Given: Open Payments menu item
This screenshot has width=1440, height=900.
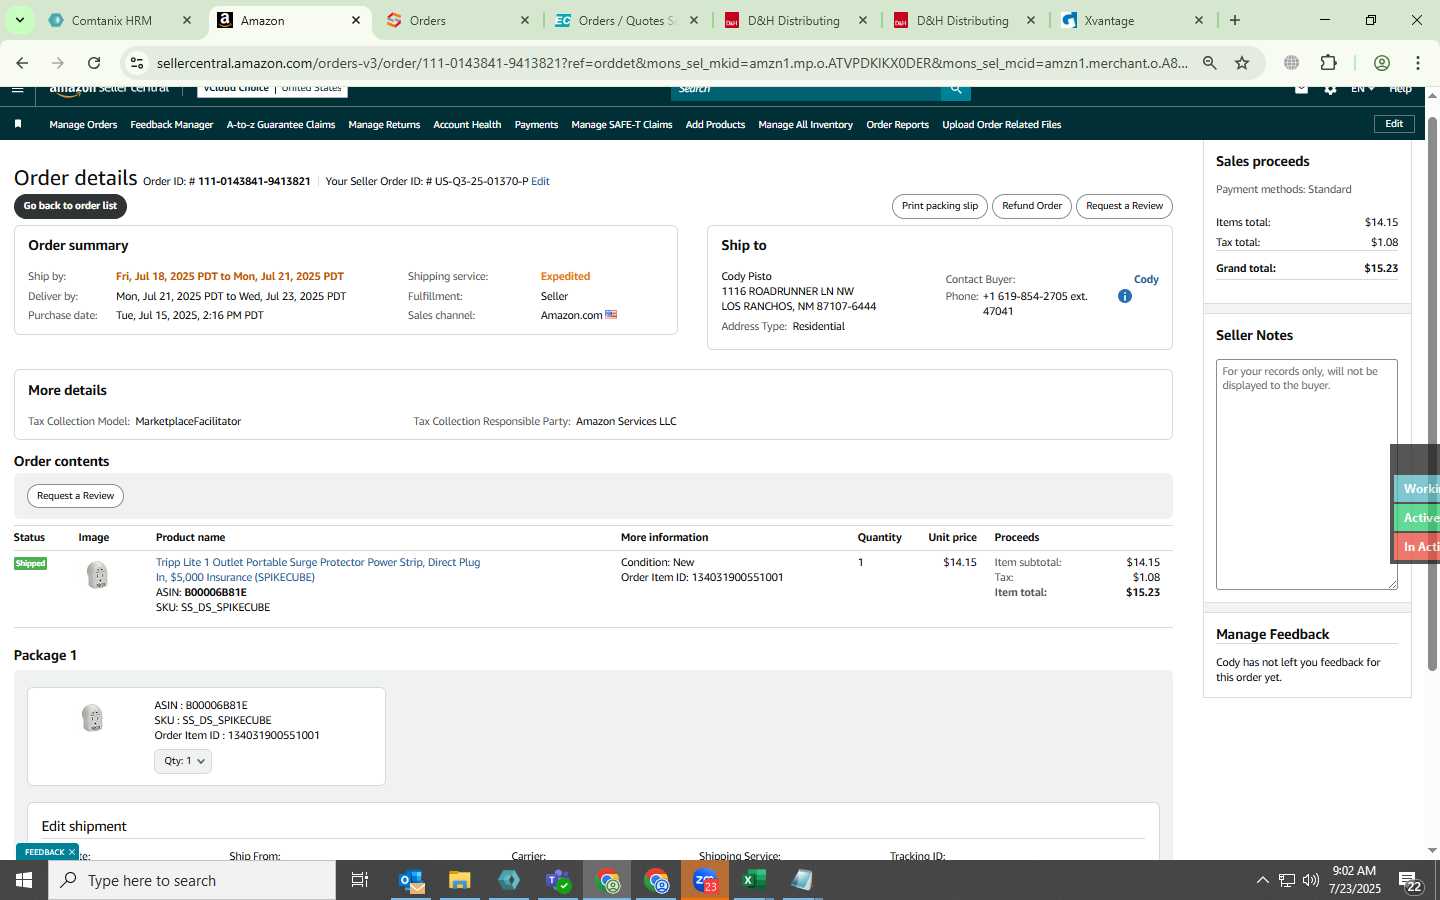Looking at the screenshot, I should (536, 125).
